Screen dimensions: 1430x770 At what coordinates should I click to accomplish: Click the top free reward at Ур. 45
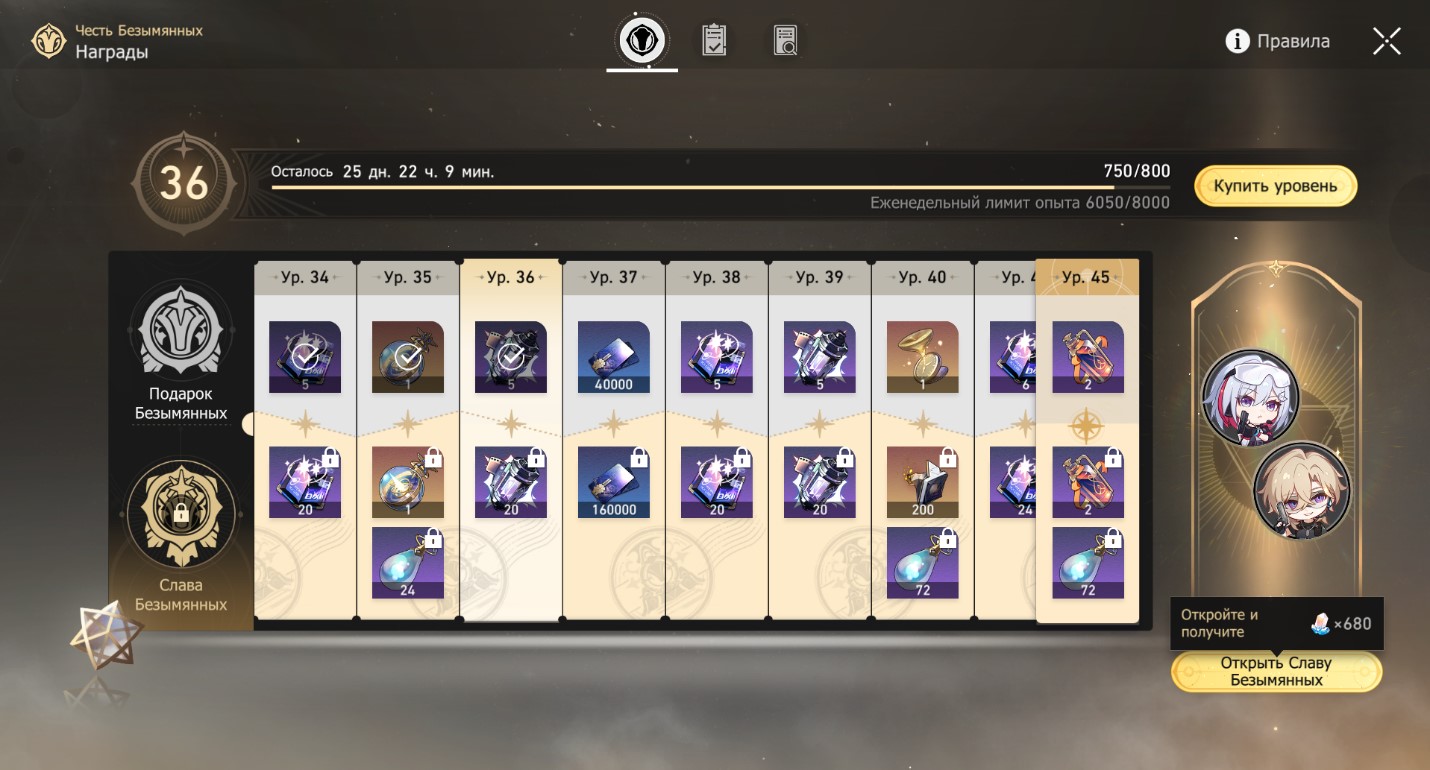1088,357
